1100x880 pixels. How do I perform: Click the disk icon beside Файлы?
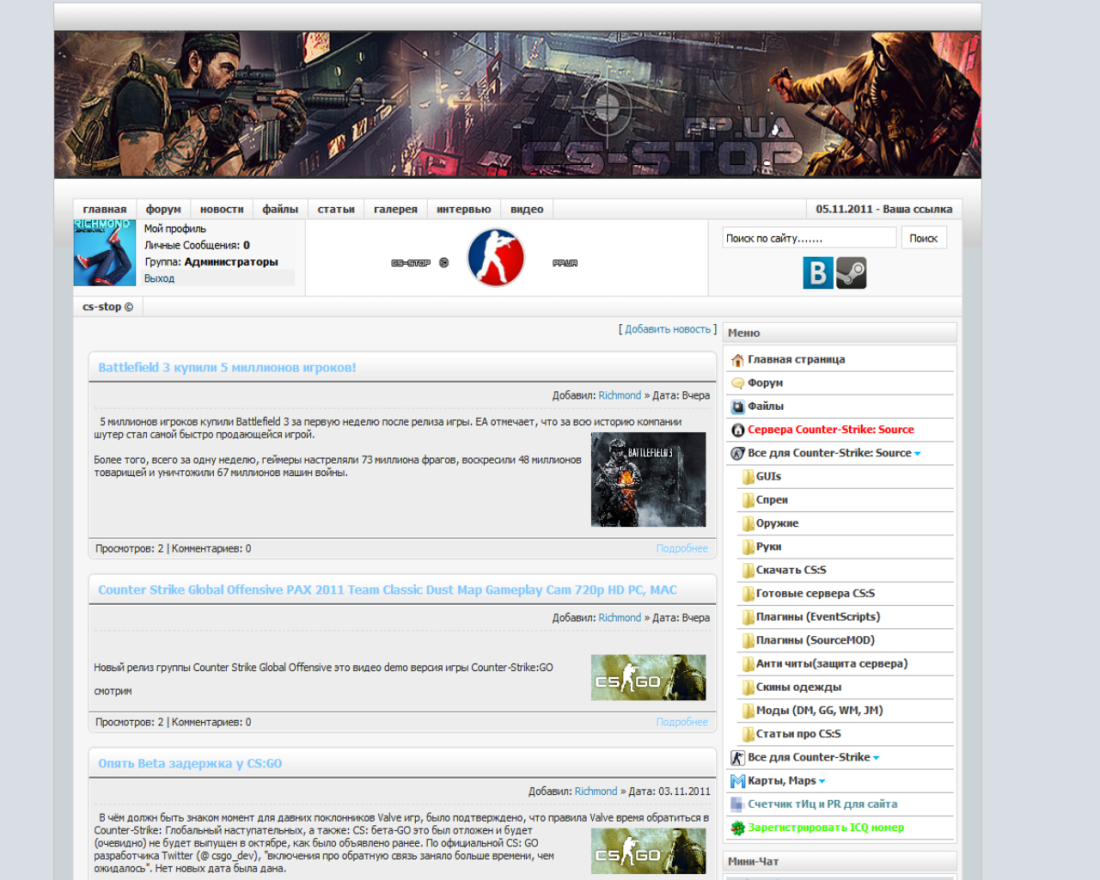(x=737, y=406)
